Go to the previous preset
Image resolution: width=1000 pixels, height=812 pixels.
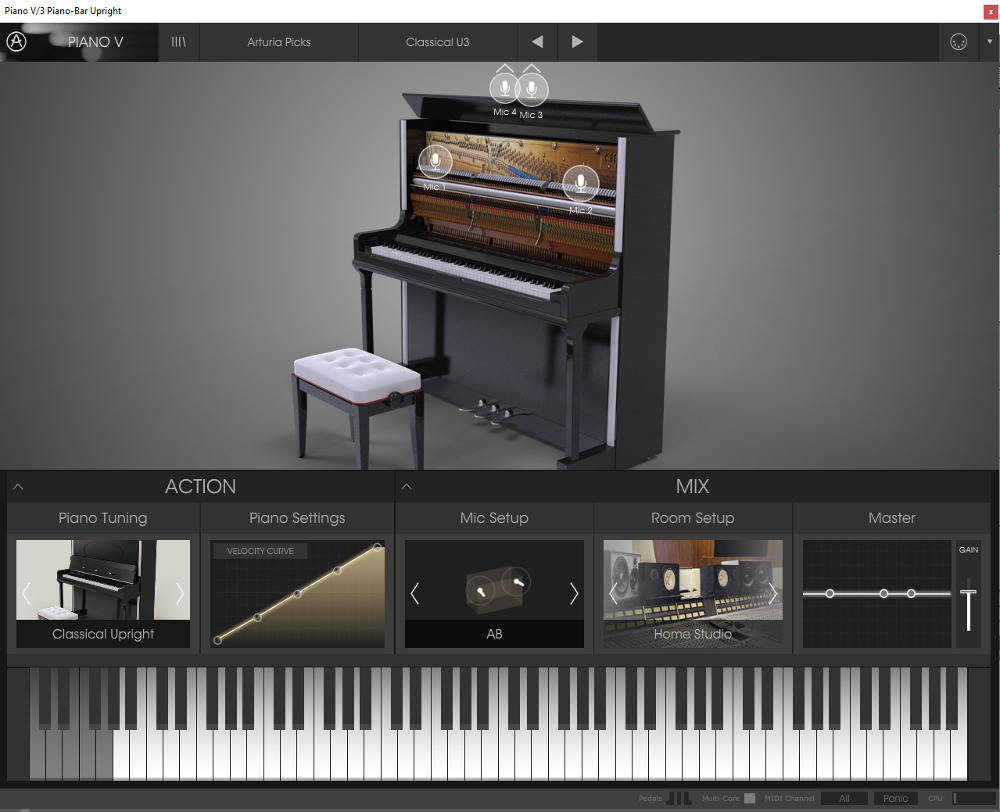coord(538,42)
